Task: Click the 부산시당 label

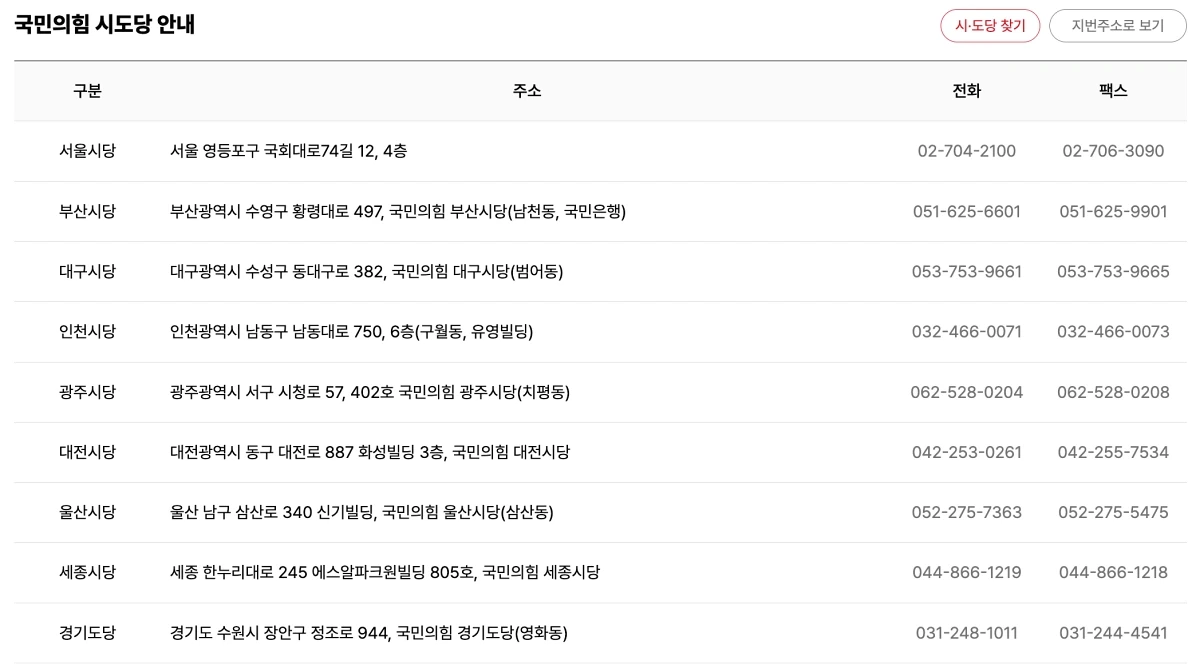Action: [x=88, y=211]
